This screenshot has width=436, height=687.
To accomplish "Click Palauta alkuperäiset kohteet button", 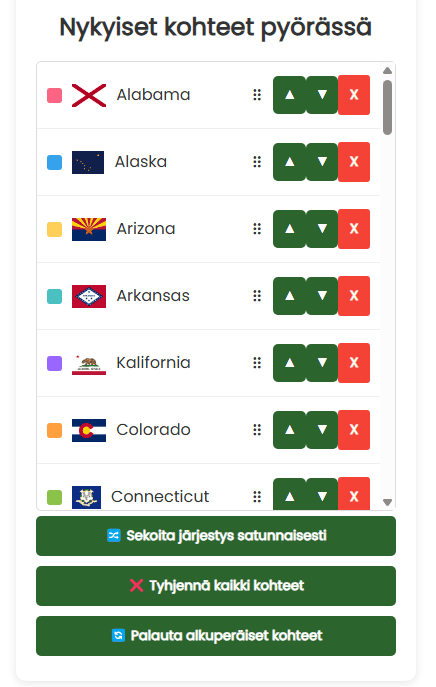I will point(216,636).
